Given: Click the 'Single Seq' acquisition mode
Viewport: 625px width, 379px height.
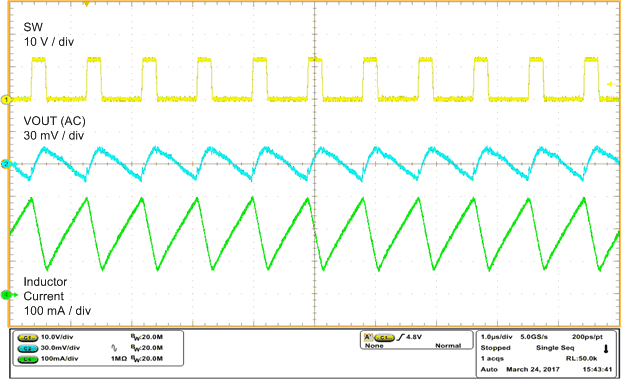Looking at the screenshot, I should pos(555,348).
